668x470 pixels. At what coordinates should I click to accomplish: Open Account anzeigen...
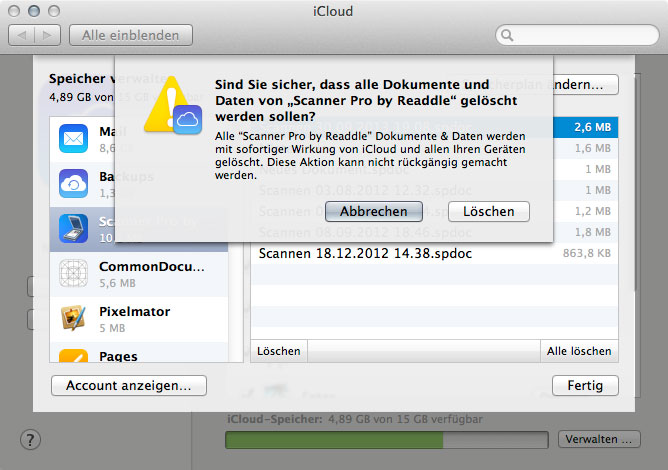pos(129,386)
